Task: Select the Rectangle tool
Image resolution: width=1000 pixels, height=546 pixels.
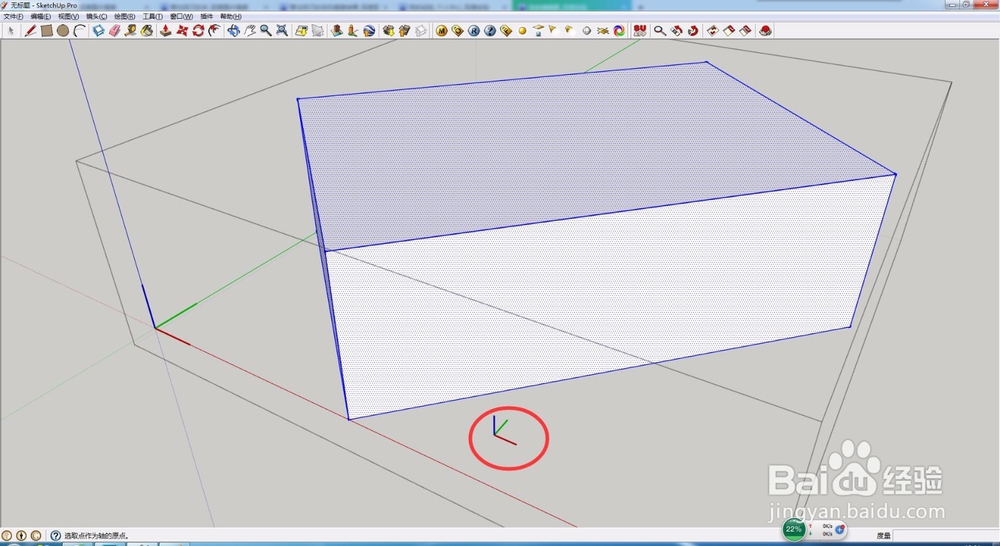Action: (x=47, y=31)
